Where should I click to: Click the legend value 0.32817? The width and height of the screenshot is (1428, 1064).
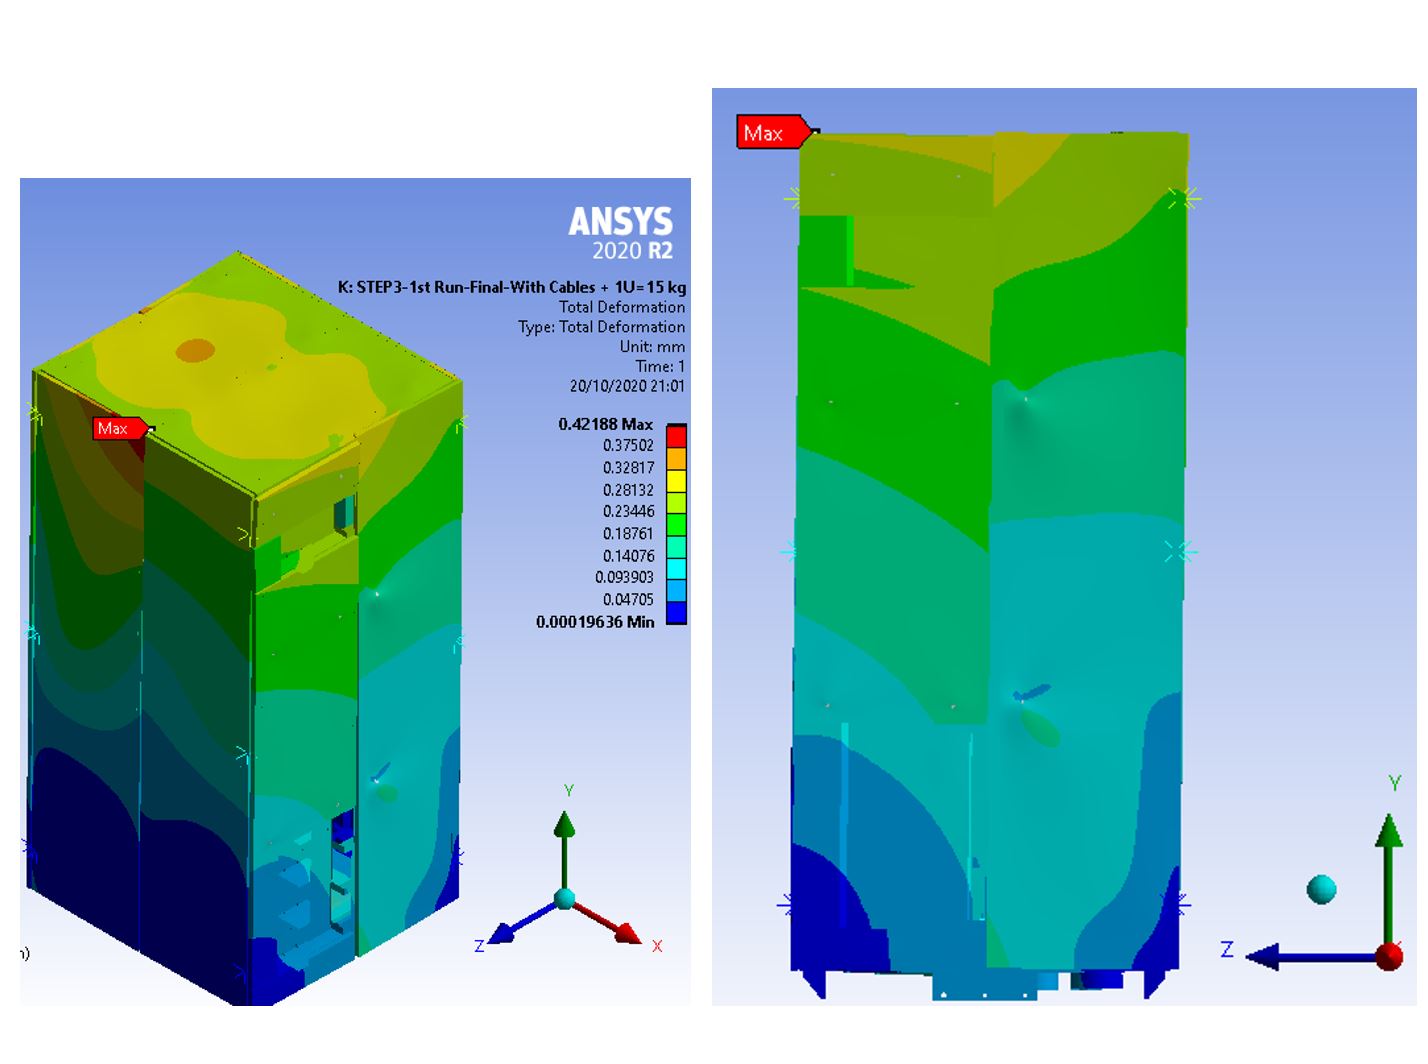point(628,468)
